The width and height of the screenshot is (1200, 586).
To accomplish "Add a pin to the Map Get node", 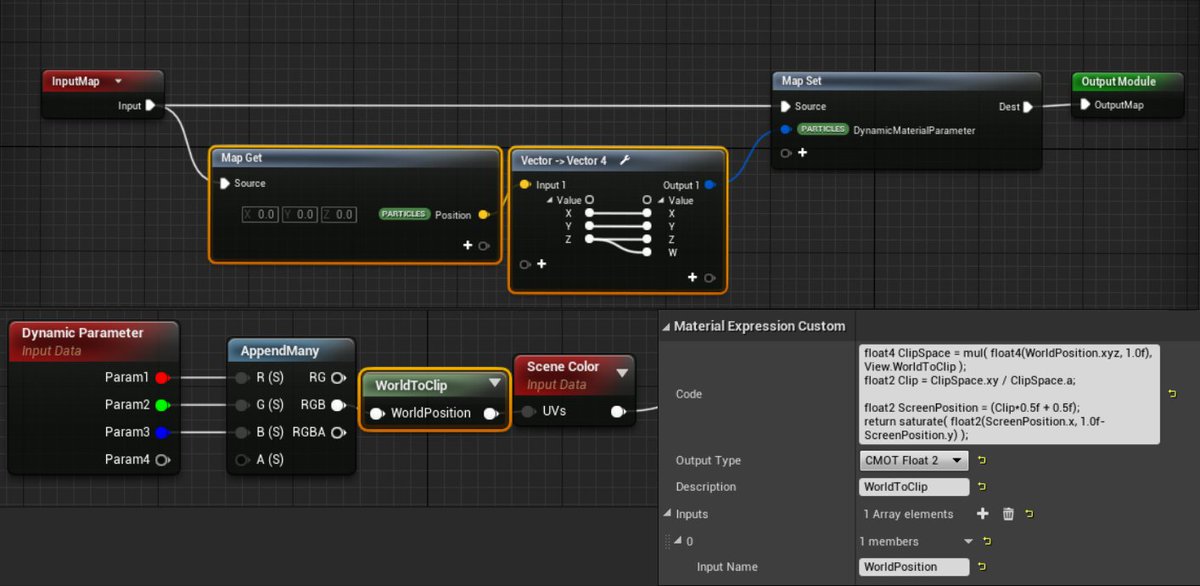I will click(467, 245).
